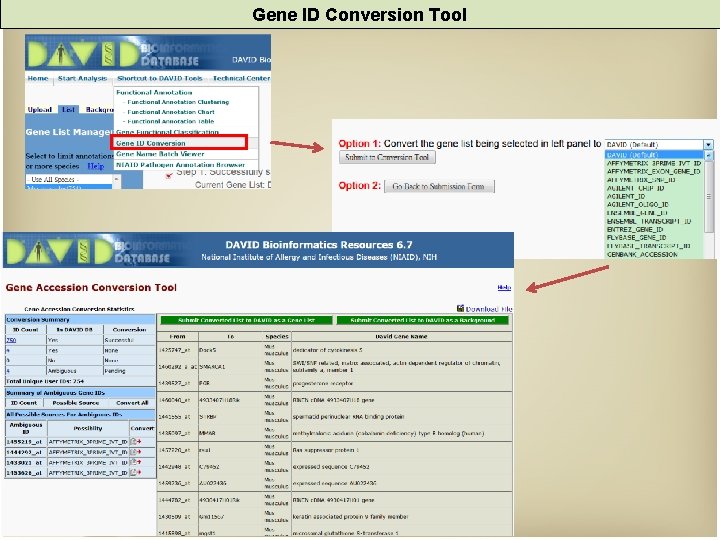Switch to the Background tab

99,110
